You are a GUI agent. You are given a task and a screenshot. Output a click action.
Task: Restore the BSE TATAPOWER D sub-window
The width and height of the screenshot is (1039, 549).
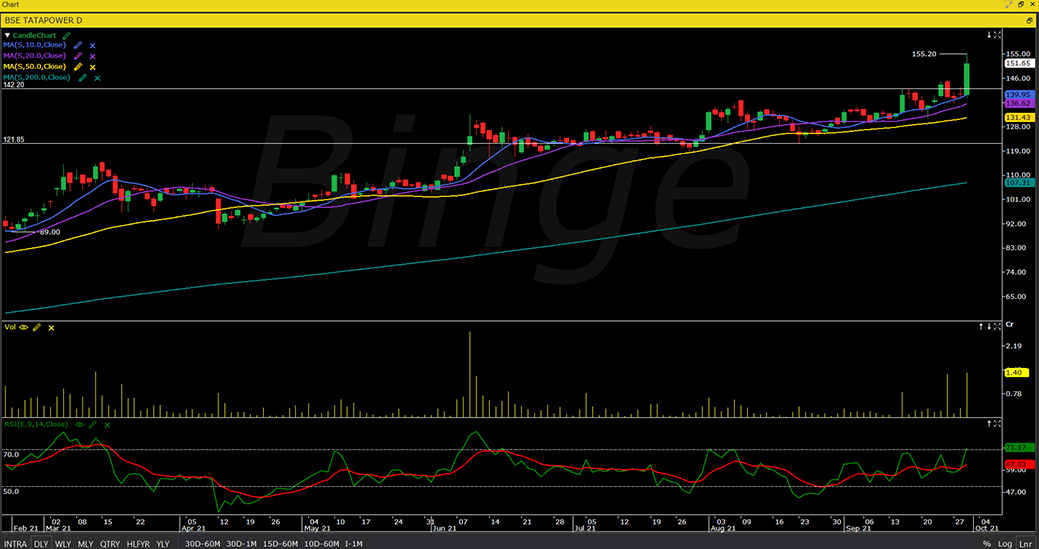click(x=1030, y=21)
